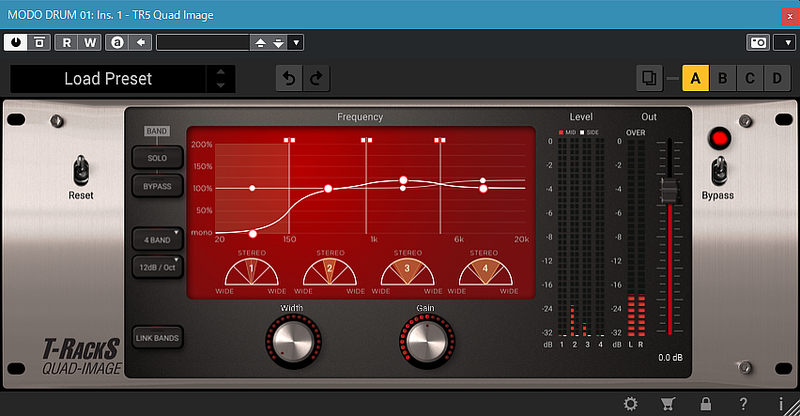Viewport: 800px width, 416px height.
Task: Open host preset management dropdown
Action: 296,43
